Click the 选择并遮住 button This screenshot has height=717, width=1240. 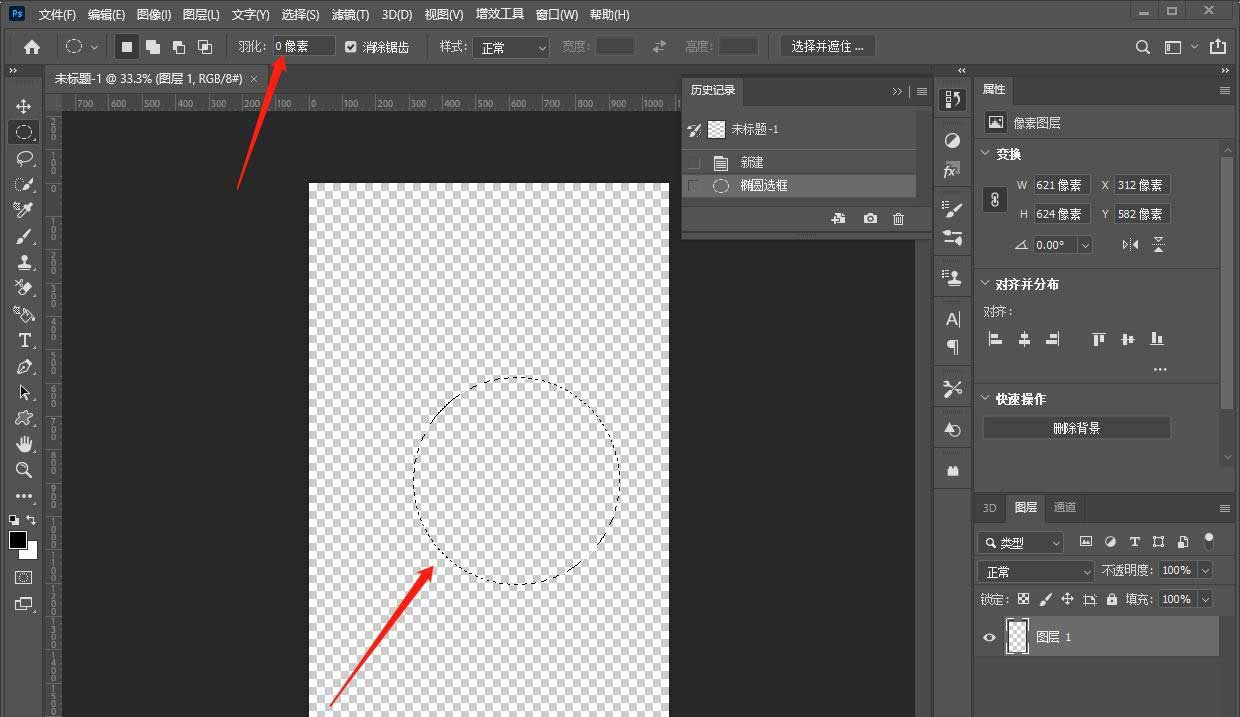827,46
